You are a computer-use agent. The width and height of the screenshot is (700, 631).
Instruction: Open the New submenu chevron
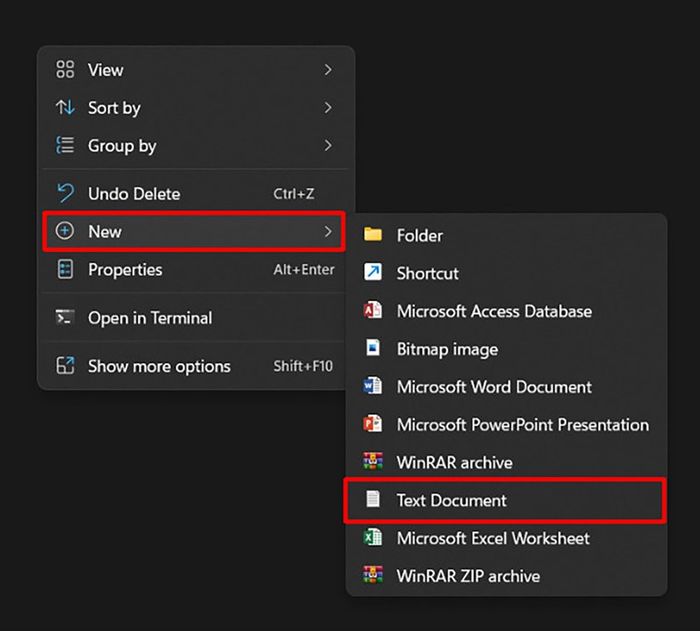tap(328, 231)
